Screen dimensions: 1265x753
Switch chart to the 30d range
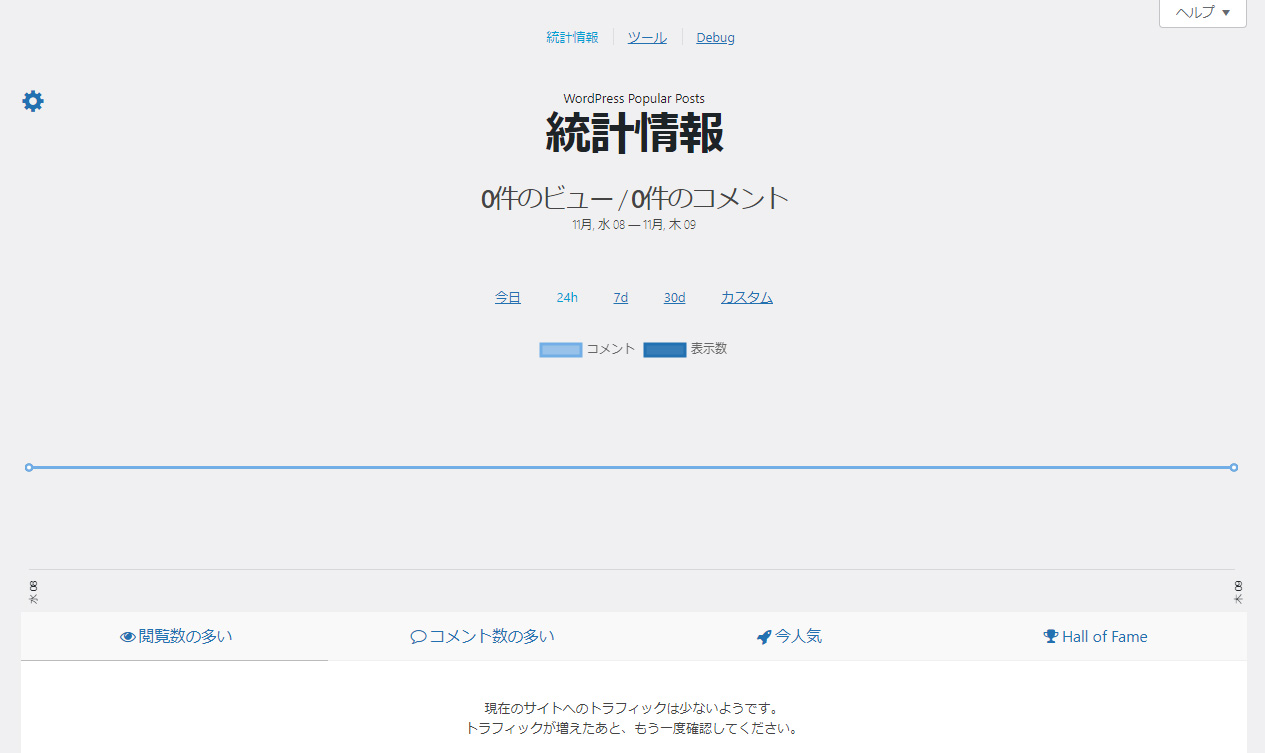click(x=675, y=298)
